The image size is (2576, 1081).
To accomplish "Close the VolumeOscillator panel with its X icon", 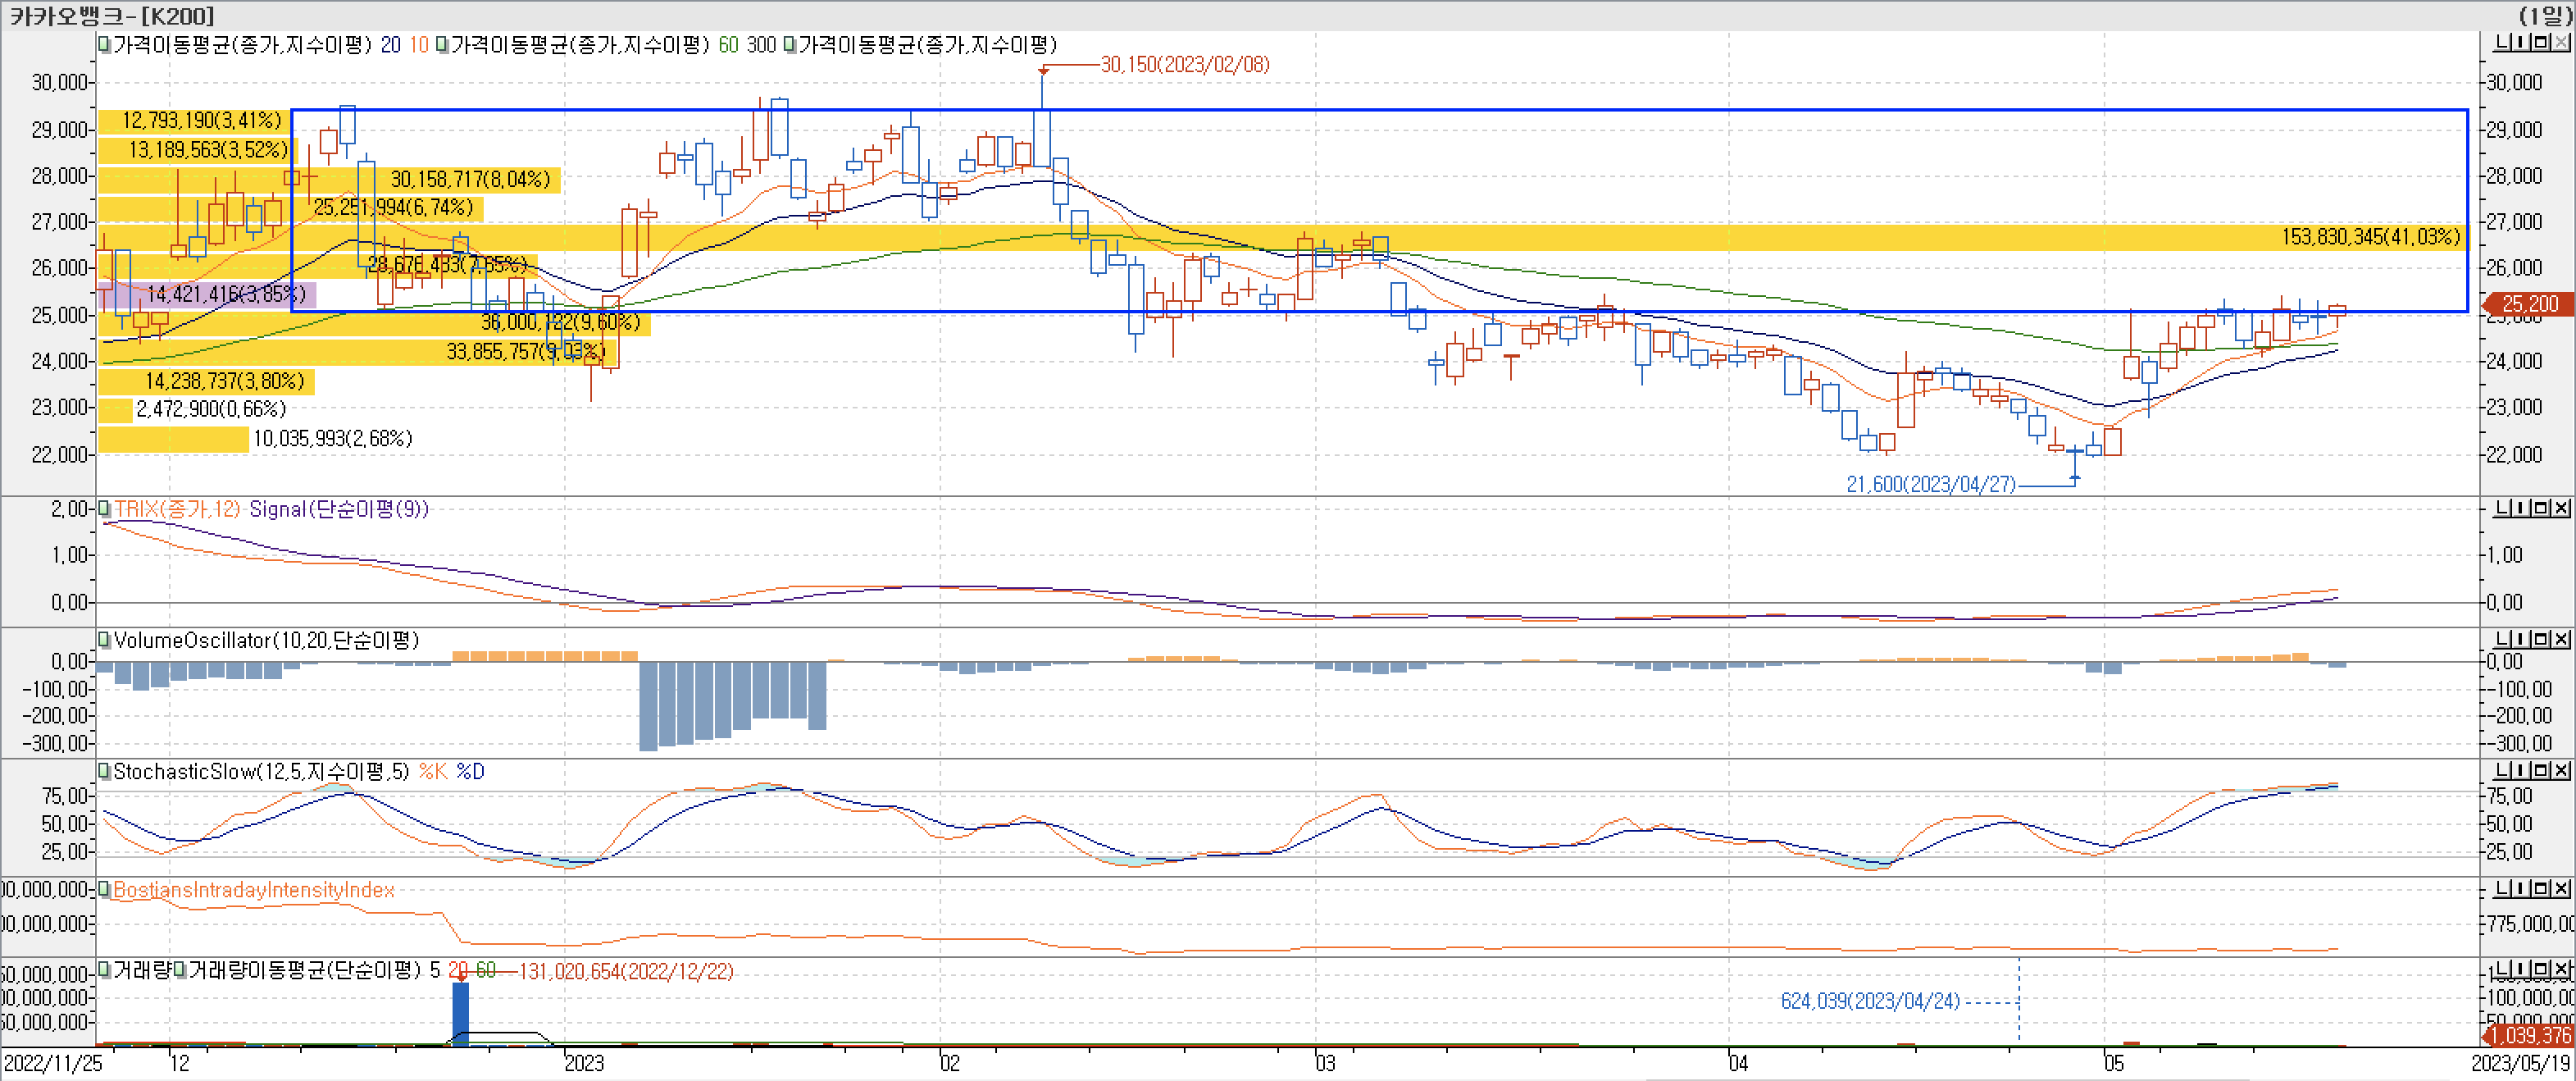I will (2561, 639).
